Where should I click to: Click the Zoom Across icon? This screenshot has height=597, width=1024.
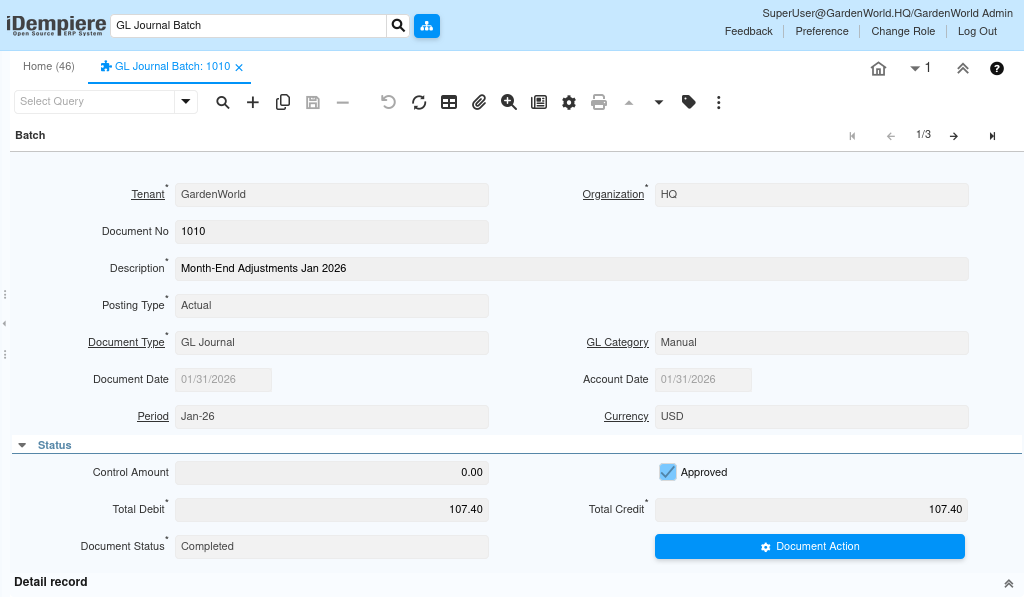tap(509, 102)
